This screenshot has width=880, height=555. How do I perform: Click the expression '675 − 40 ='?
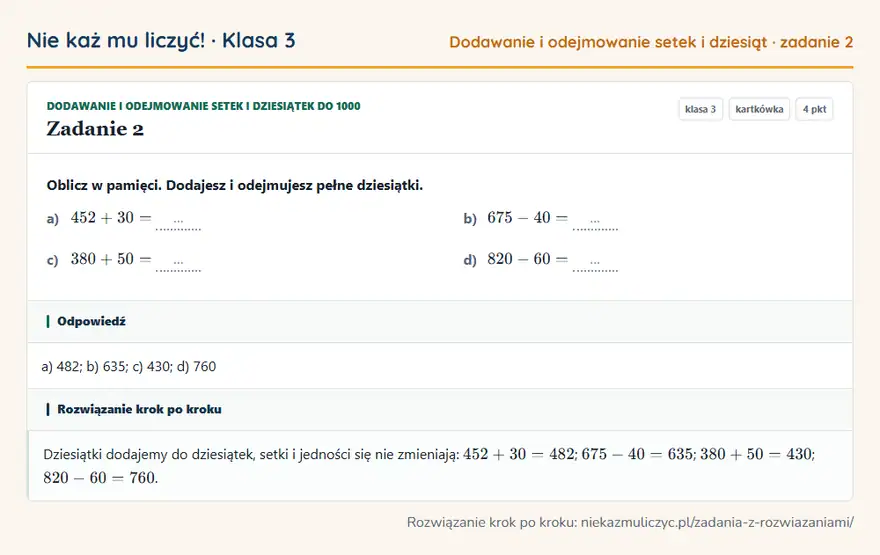click(x=528, y=218)
